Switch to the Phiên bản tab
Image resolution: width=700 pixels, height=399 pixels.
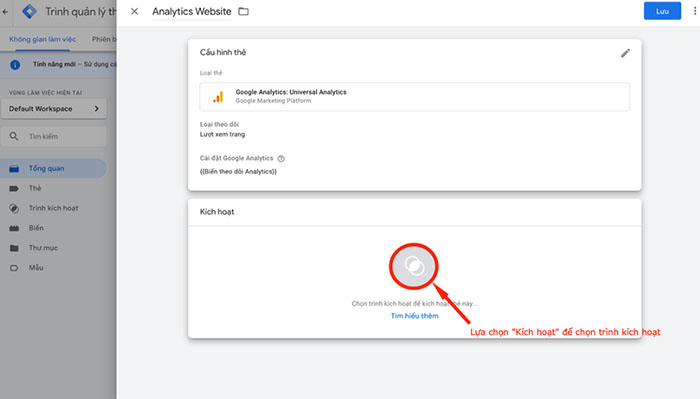pos(104,39)
